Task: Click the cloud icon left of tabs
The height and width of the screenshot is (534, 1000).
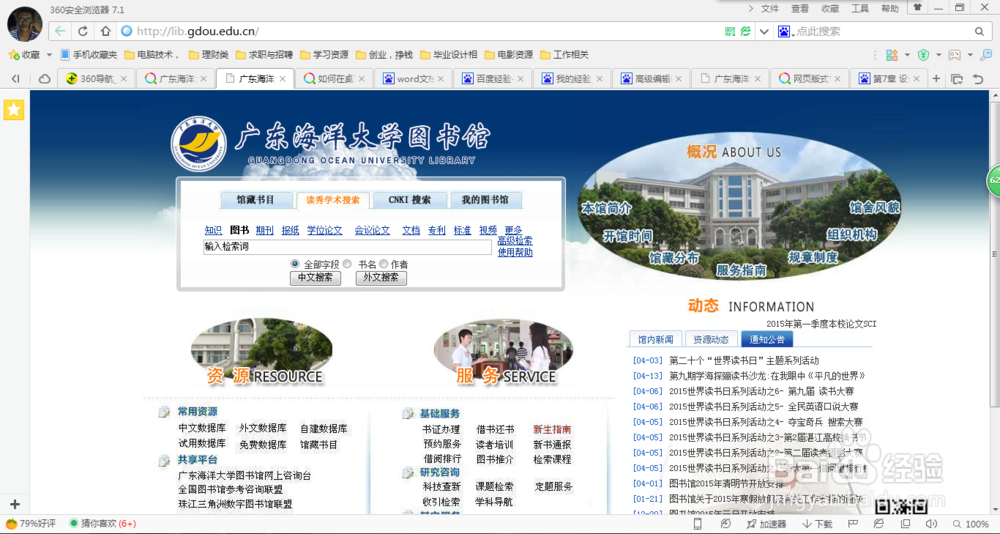Action: [x=45, y=79]
